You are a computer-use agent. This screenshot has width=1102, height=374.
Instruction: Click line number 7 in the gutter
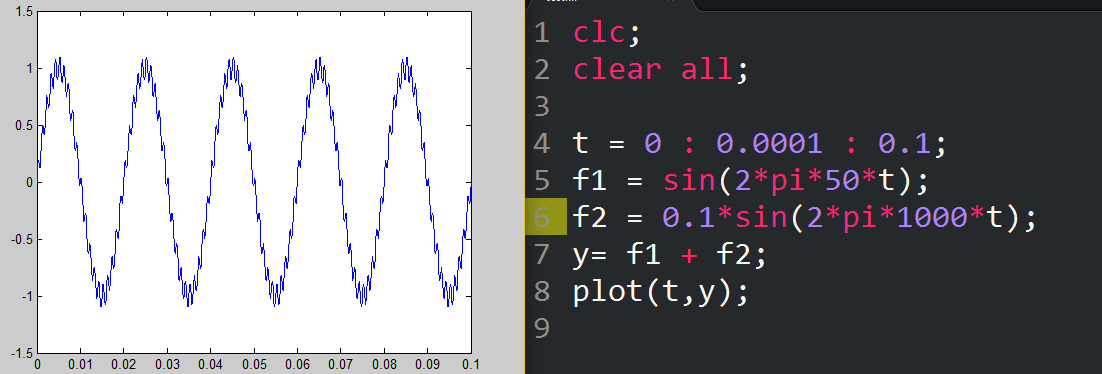pos(541,254)
